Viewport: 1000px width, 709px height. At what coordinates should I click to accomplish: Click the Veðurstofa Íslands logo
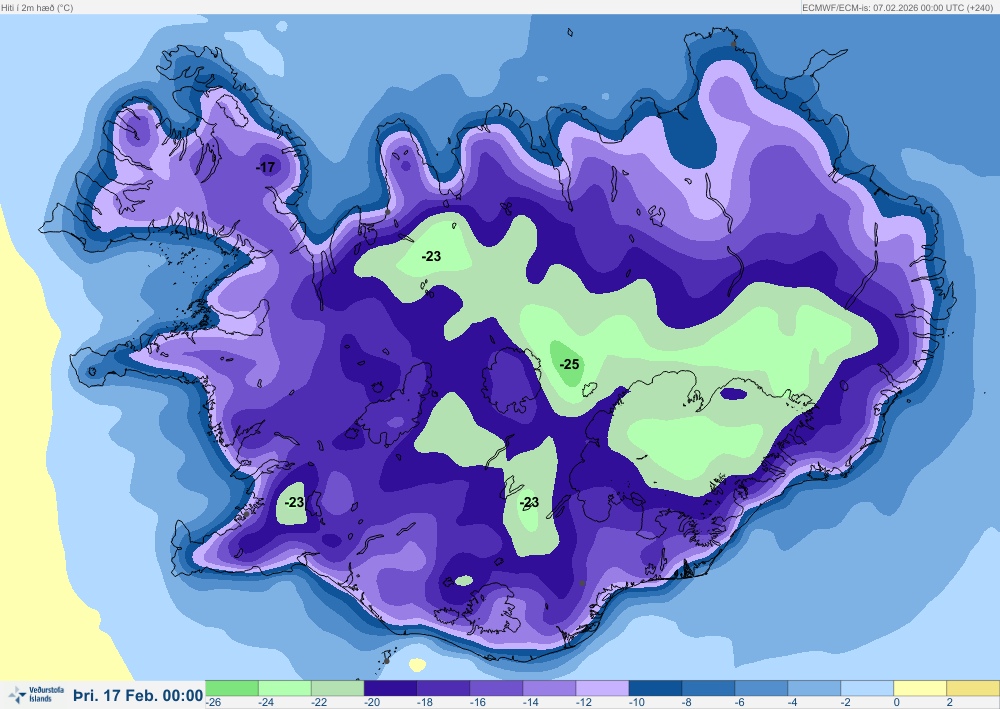[x=36, y=694]
